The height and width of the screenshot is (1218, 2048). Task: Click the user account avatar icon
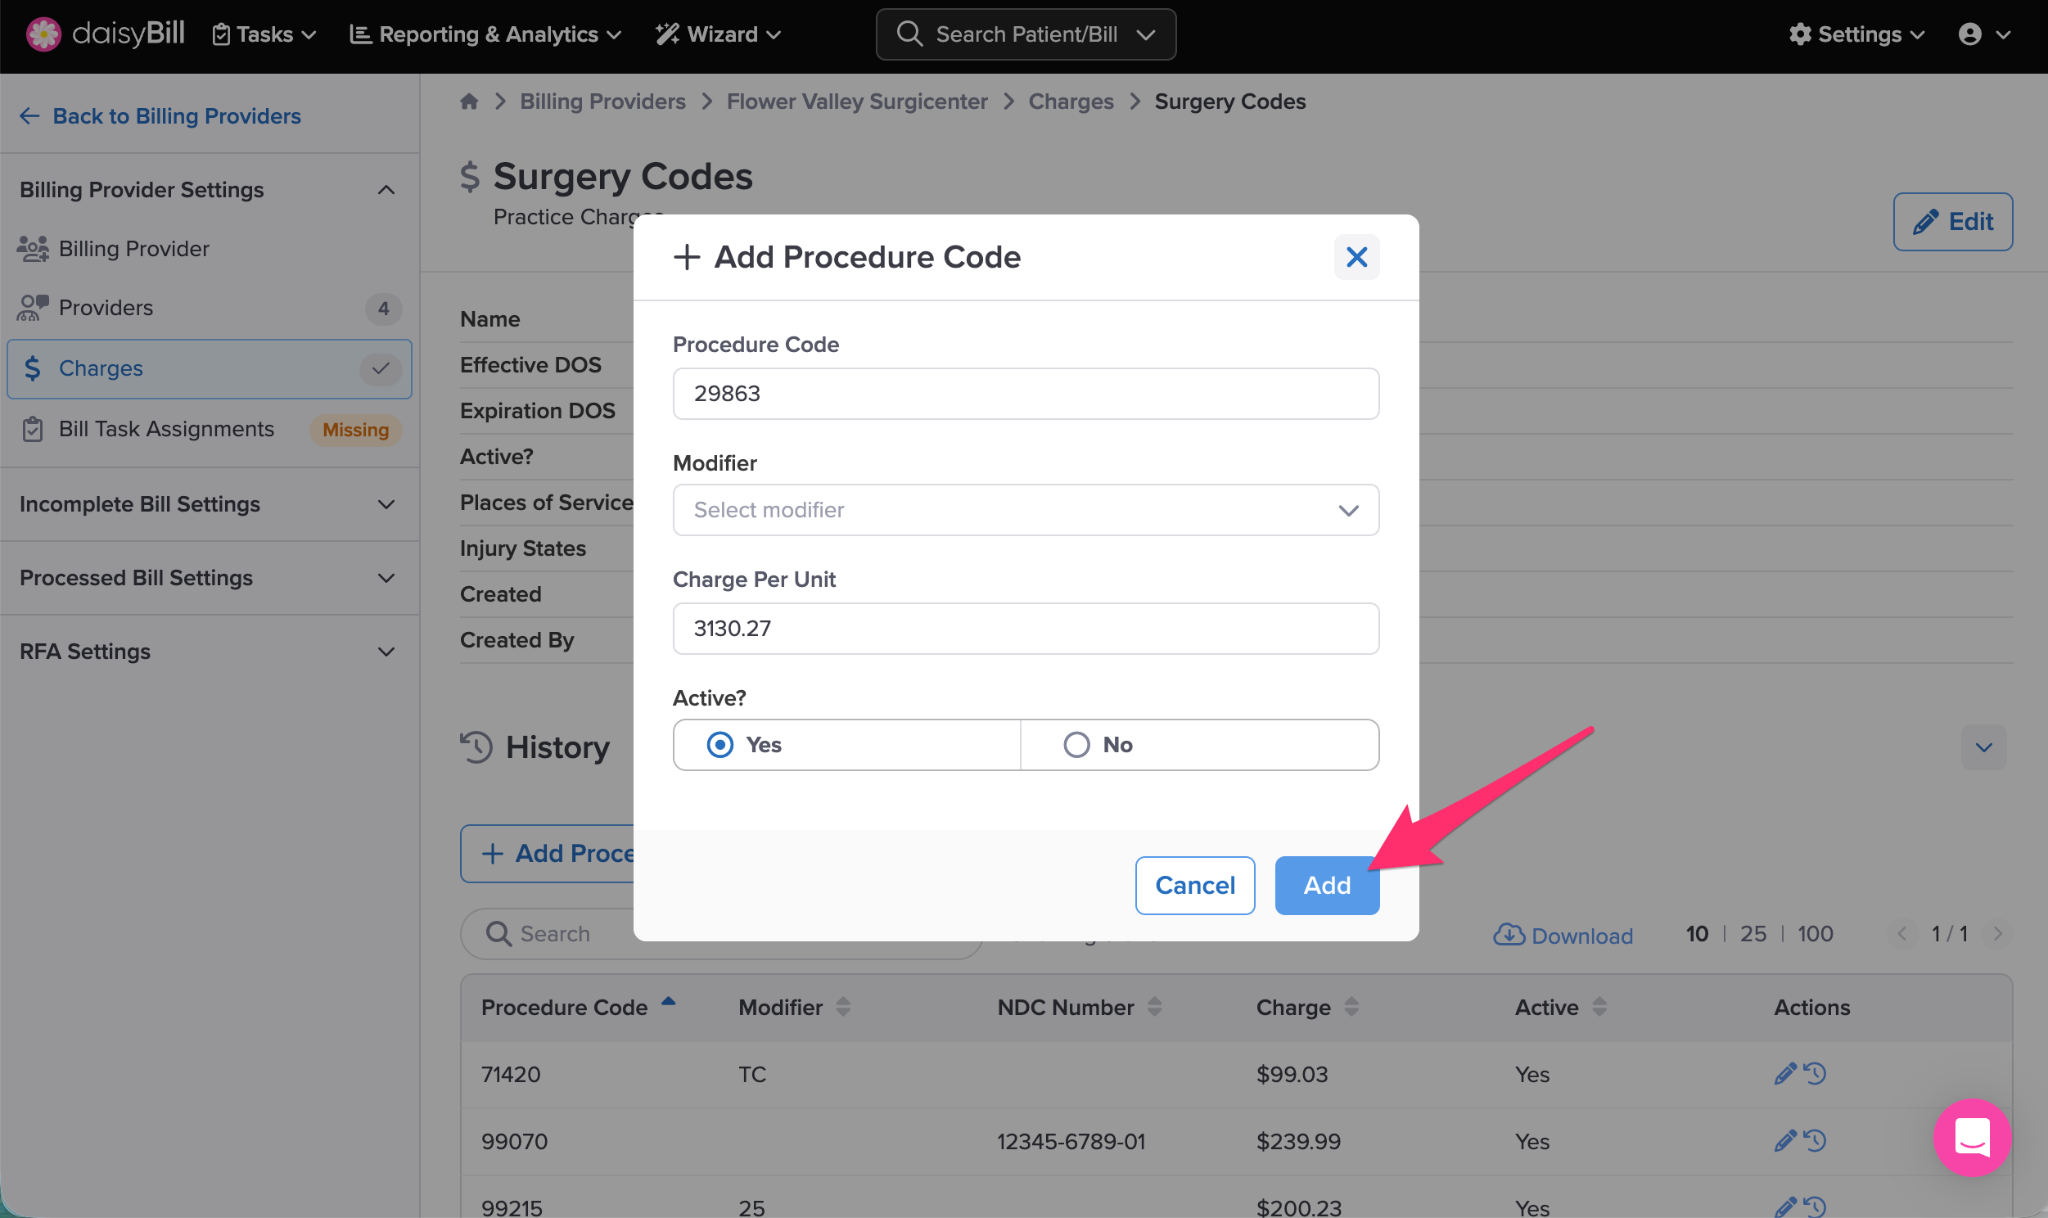(1970, 34)
